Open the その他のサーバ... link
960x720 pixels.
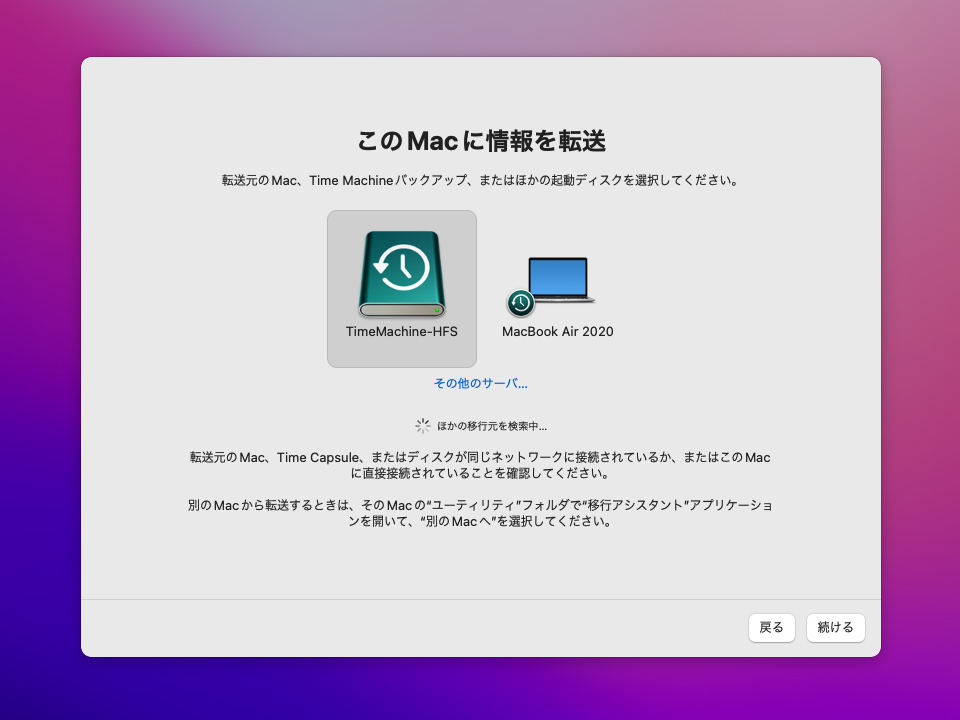481,383
